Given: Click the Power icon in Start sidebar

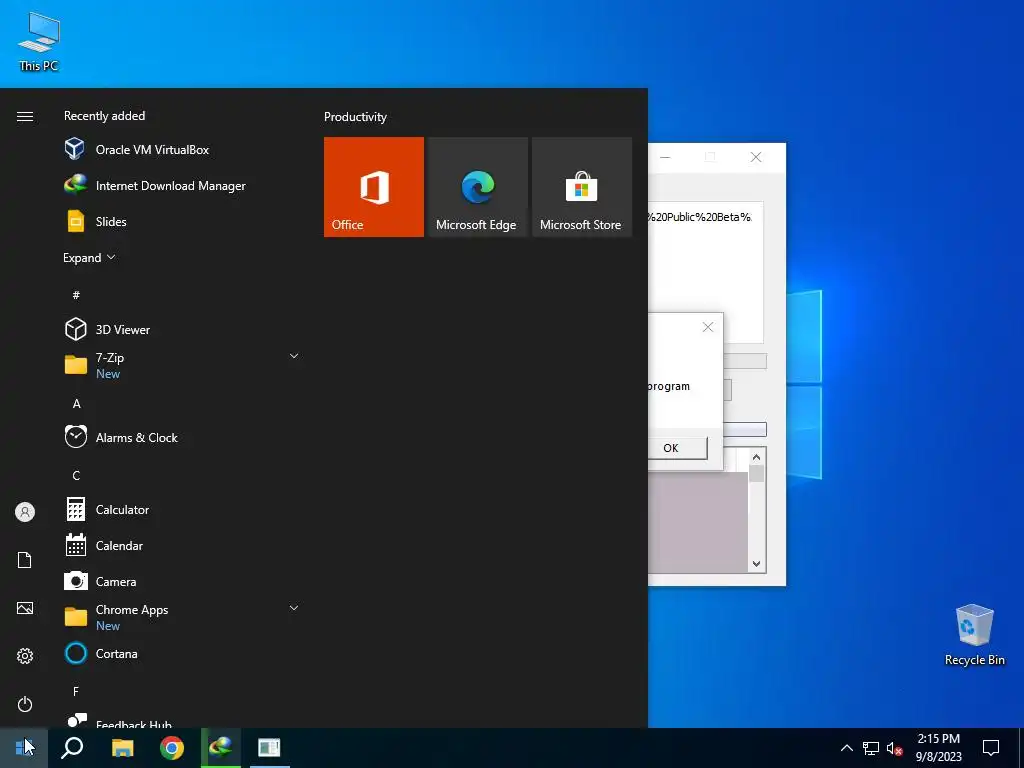Looking at the screenshot, I should click(x=25, y=704).
